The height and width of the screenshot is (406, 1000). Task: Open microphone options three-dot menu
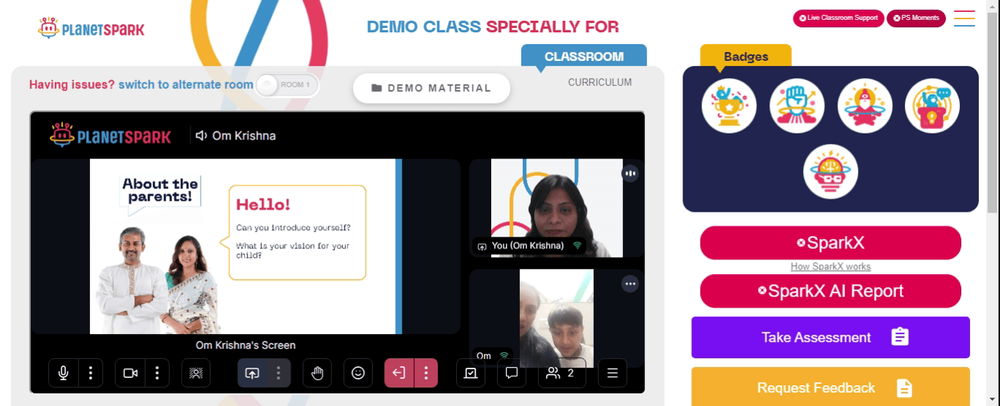91,373
